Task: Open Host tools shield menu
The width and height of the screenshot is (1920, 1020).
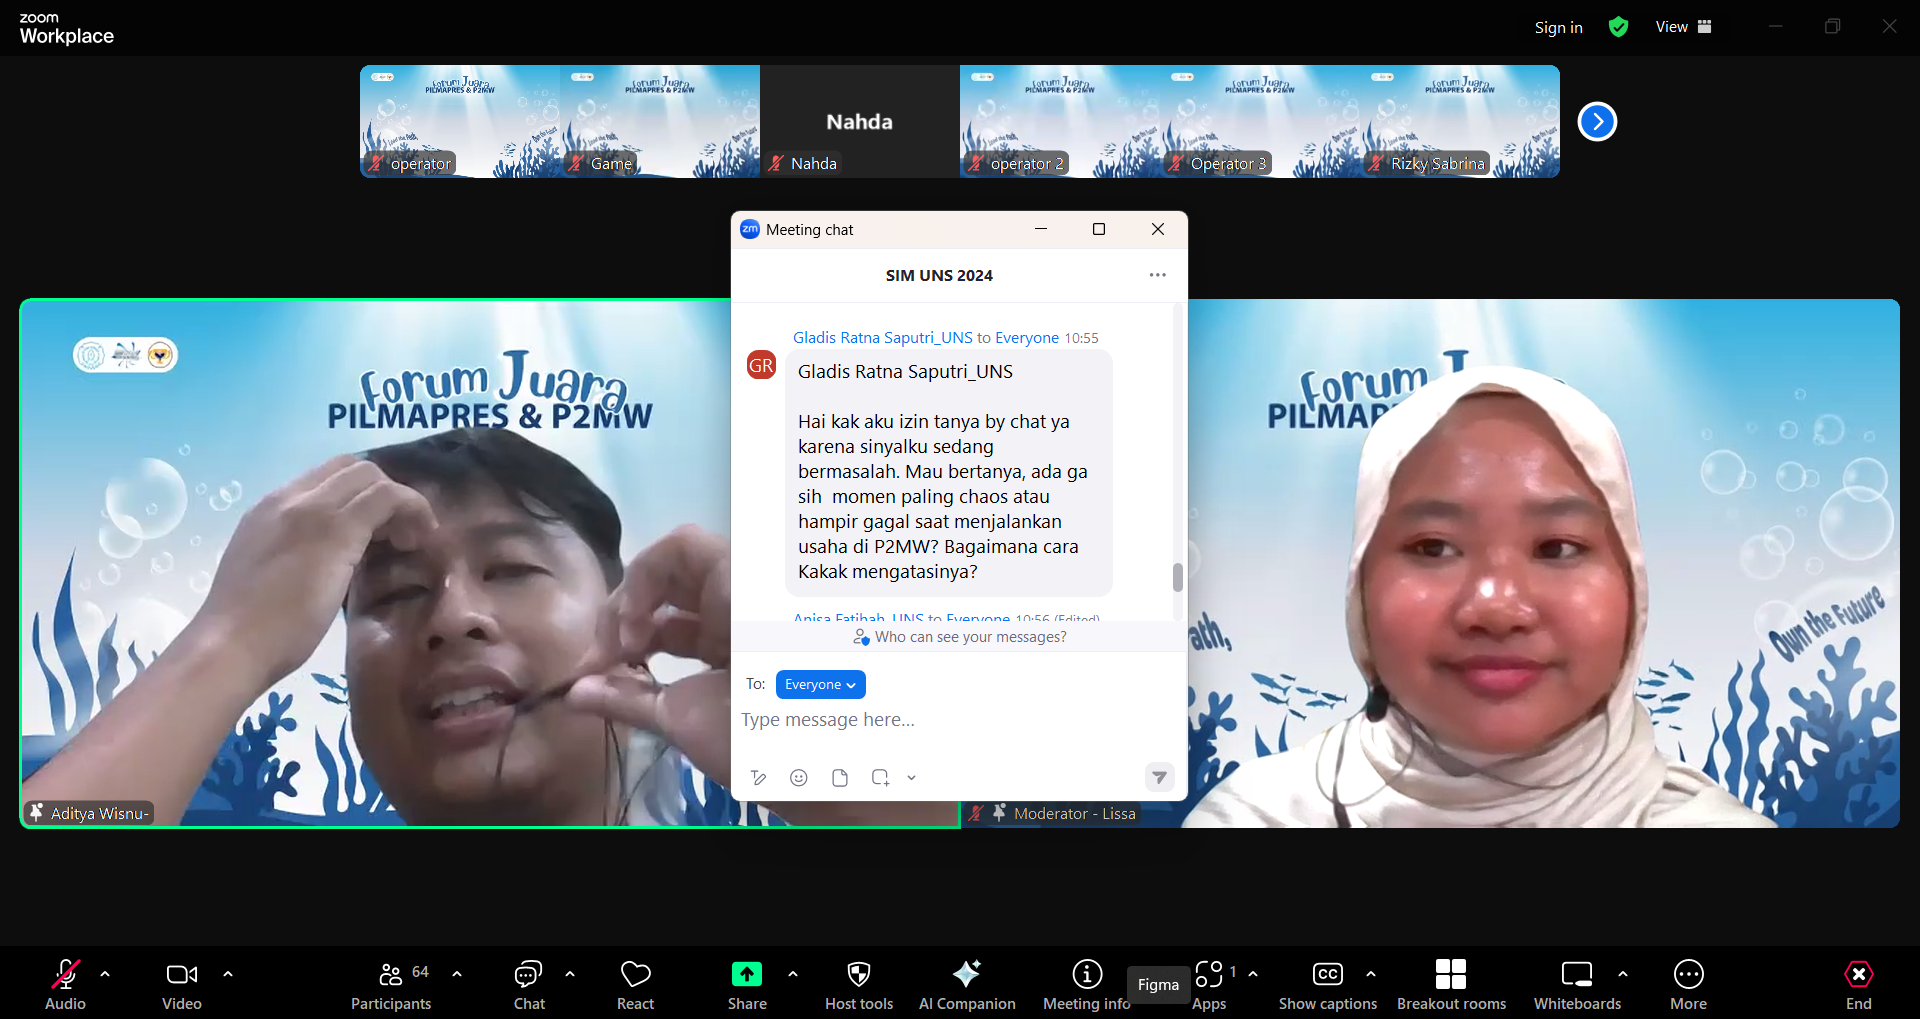Action: (859, 985)
